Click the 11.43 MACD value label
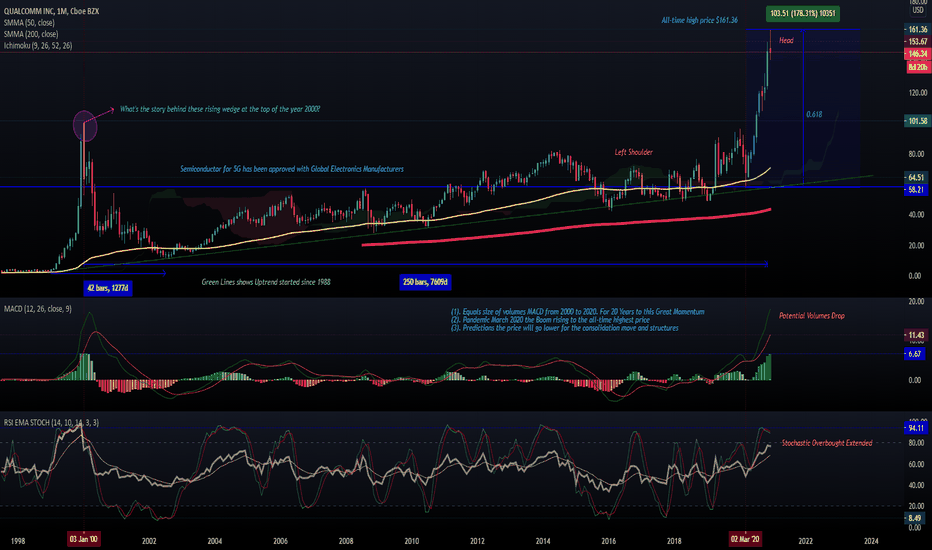This screenshot has height=550, width=932. [916, 335]
